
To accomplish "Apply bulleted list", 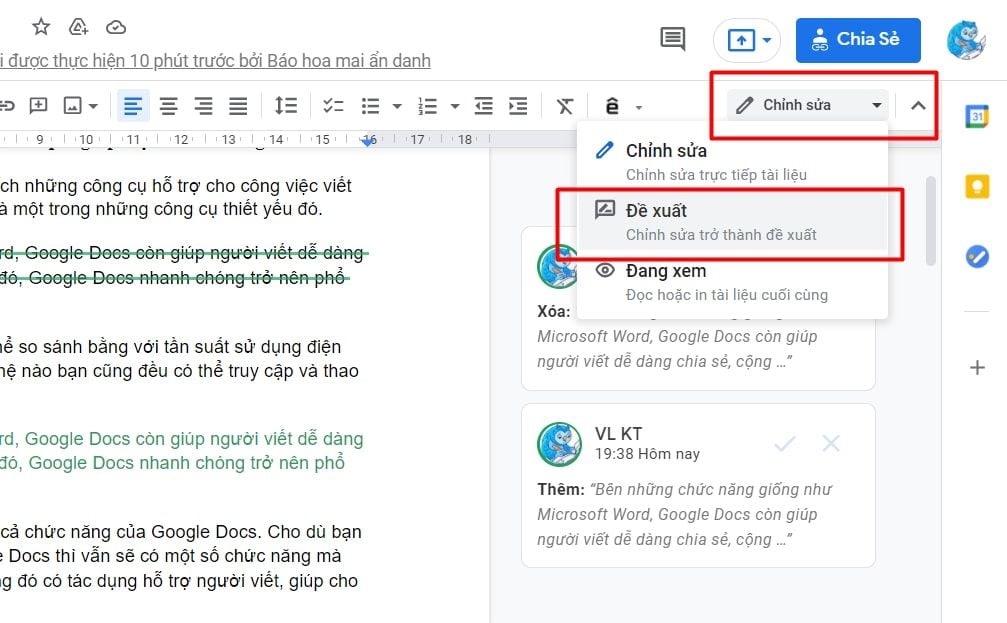I will click(x=370, y=106).
